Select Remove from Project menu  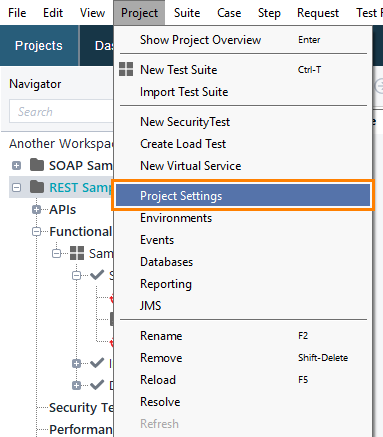pos(243,358)
